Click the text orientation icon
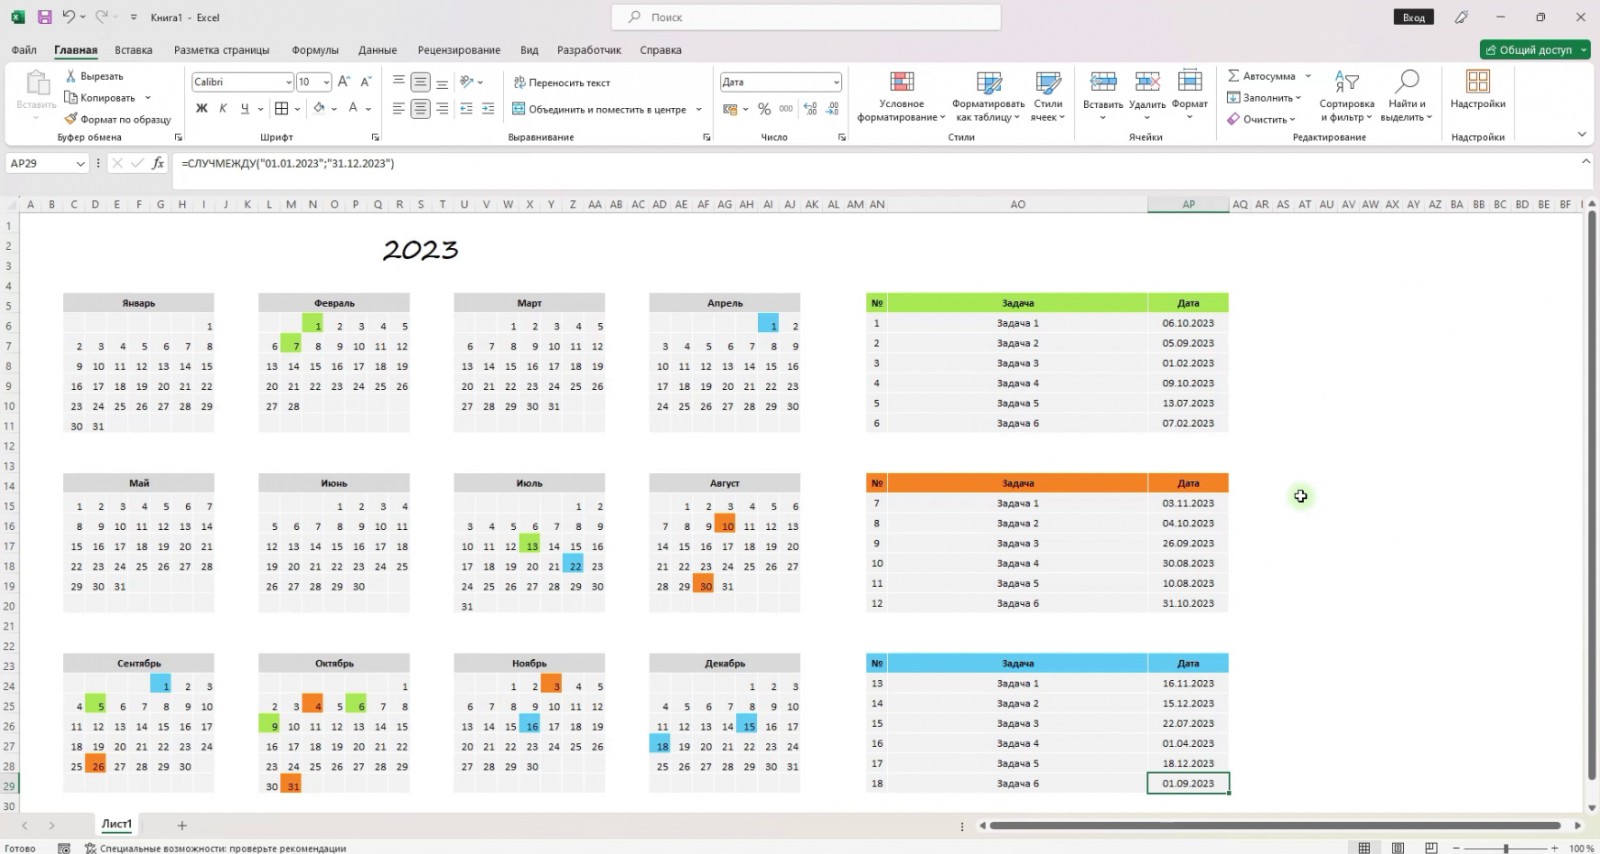The height and width of the screenshot is (854, 1600). (466, 82)
